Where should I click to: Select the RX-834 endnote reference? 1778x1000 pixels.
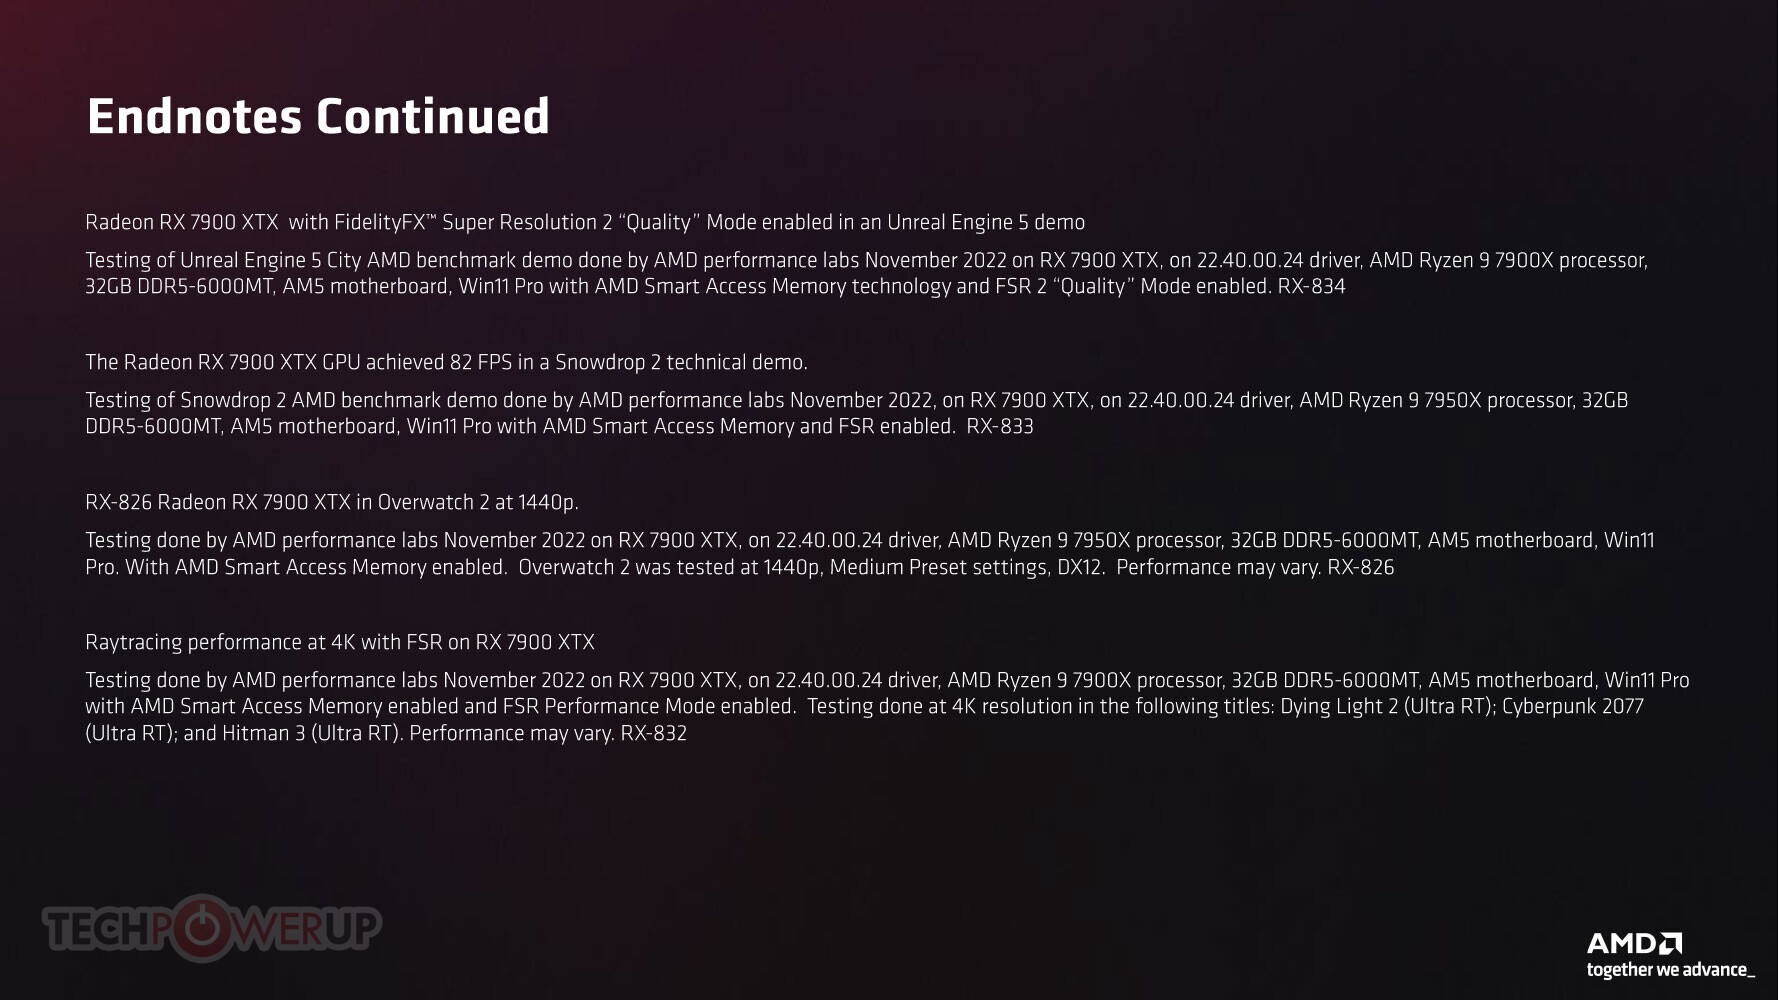click(x=1311, y=287)
